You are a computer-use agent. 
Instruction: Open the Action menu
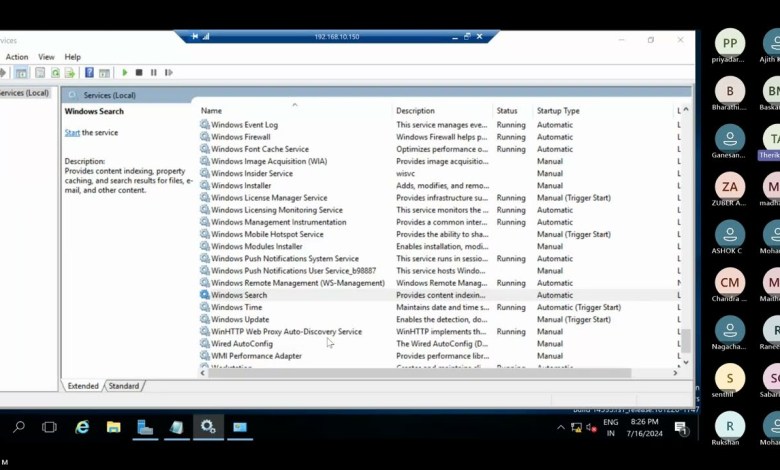(x=17, y=57)
